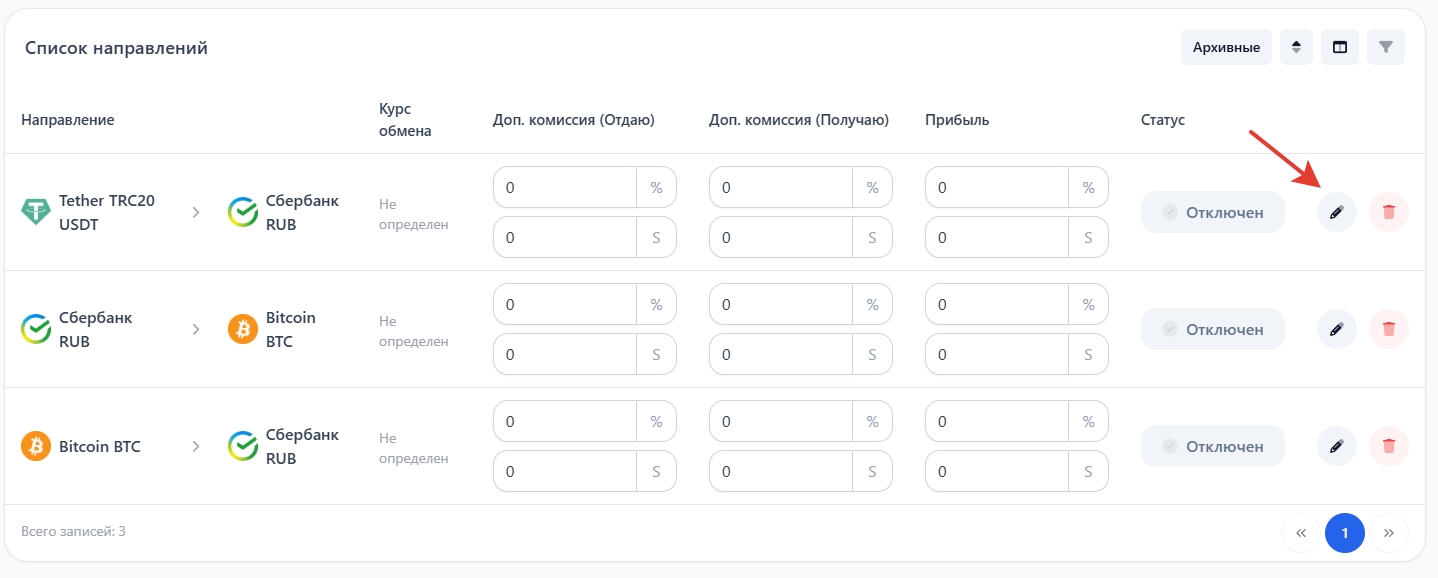Open the filter icon in header
Viewport: 1438px width, 578px height.
click(1385, 47)
